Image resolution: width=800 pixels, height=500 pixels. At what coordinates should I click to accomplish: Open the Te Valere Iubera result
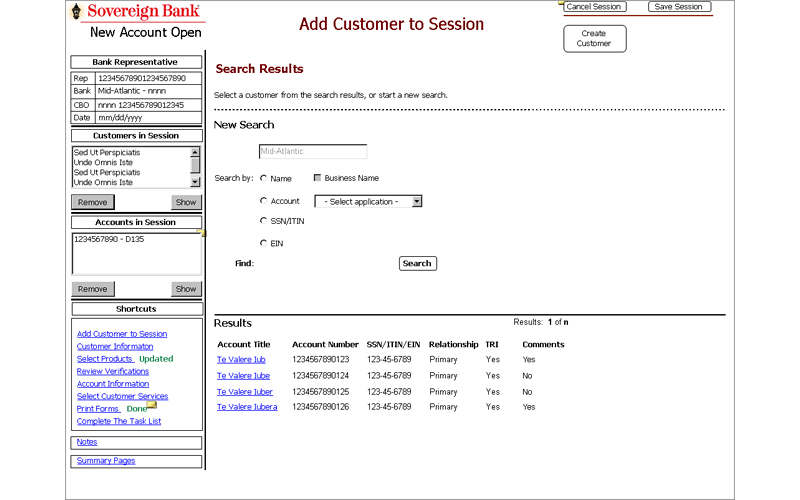pos(247,407)
